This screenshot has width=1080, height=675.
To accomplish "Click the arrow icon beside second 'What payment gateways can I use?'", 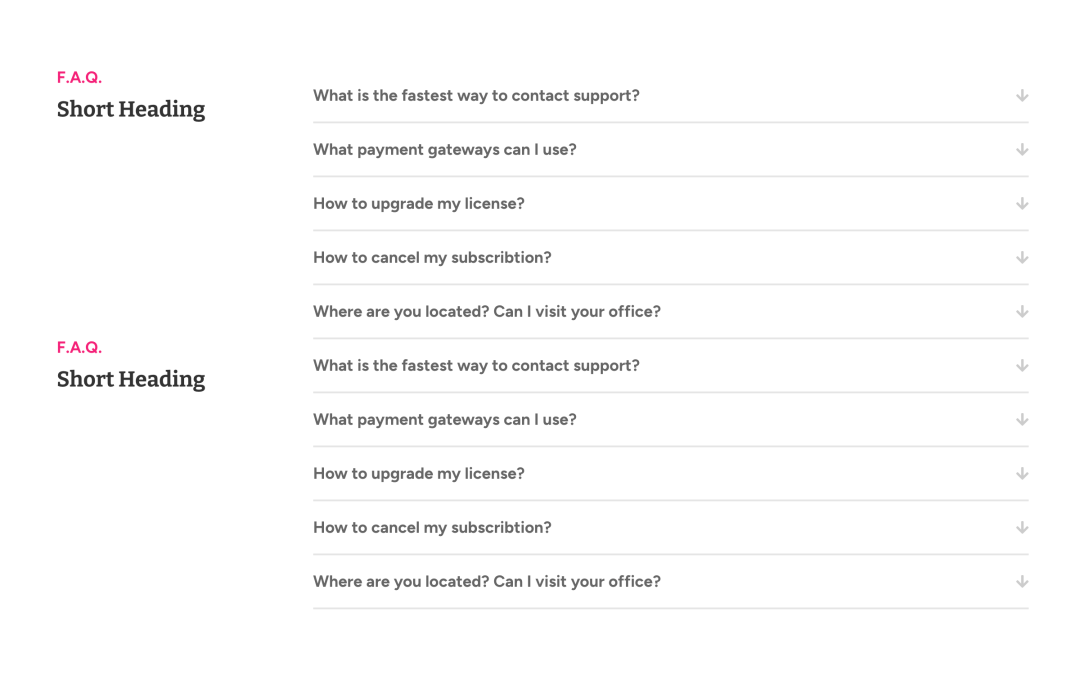I will tap(1022, 419).
